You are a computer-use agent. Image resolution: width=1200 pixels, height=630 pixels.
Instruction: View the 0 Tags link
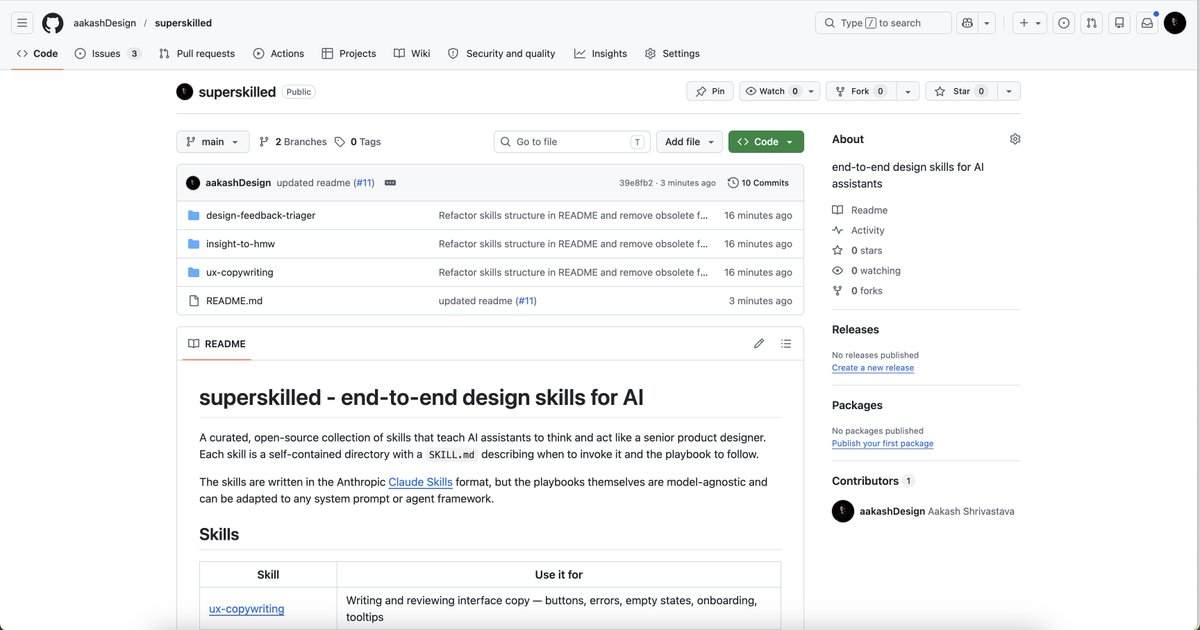pyautogui.click(x=357, y=142)
